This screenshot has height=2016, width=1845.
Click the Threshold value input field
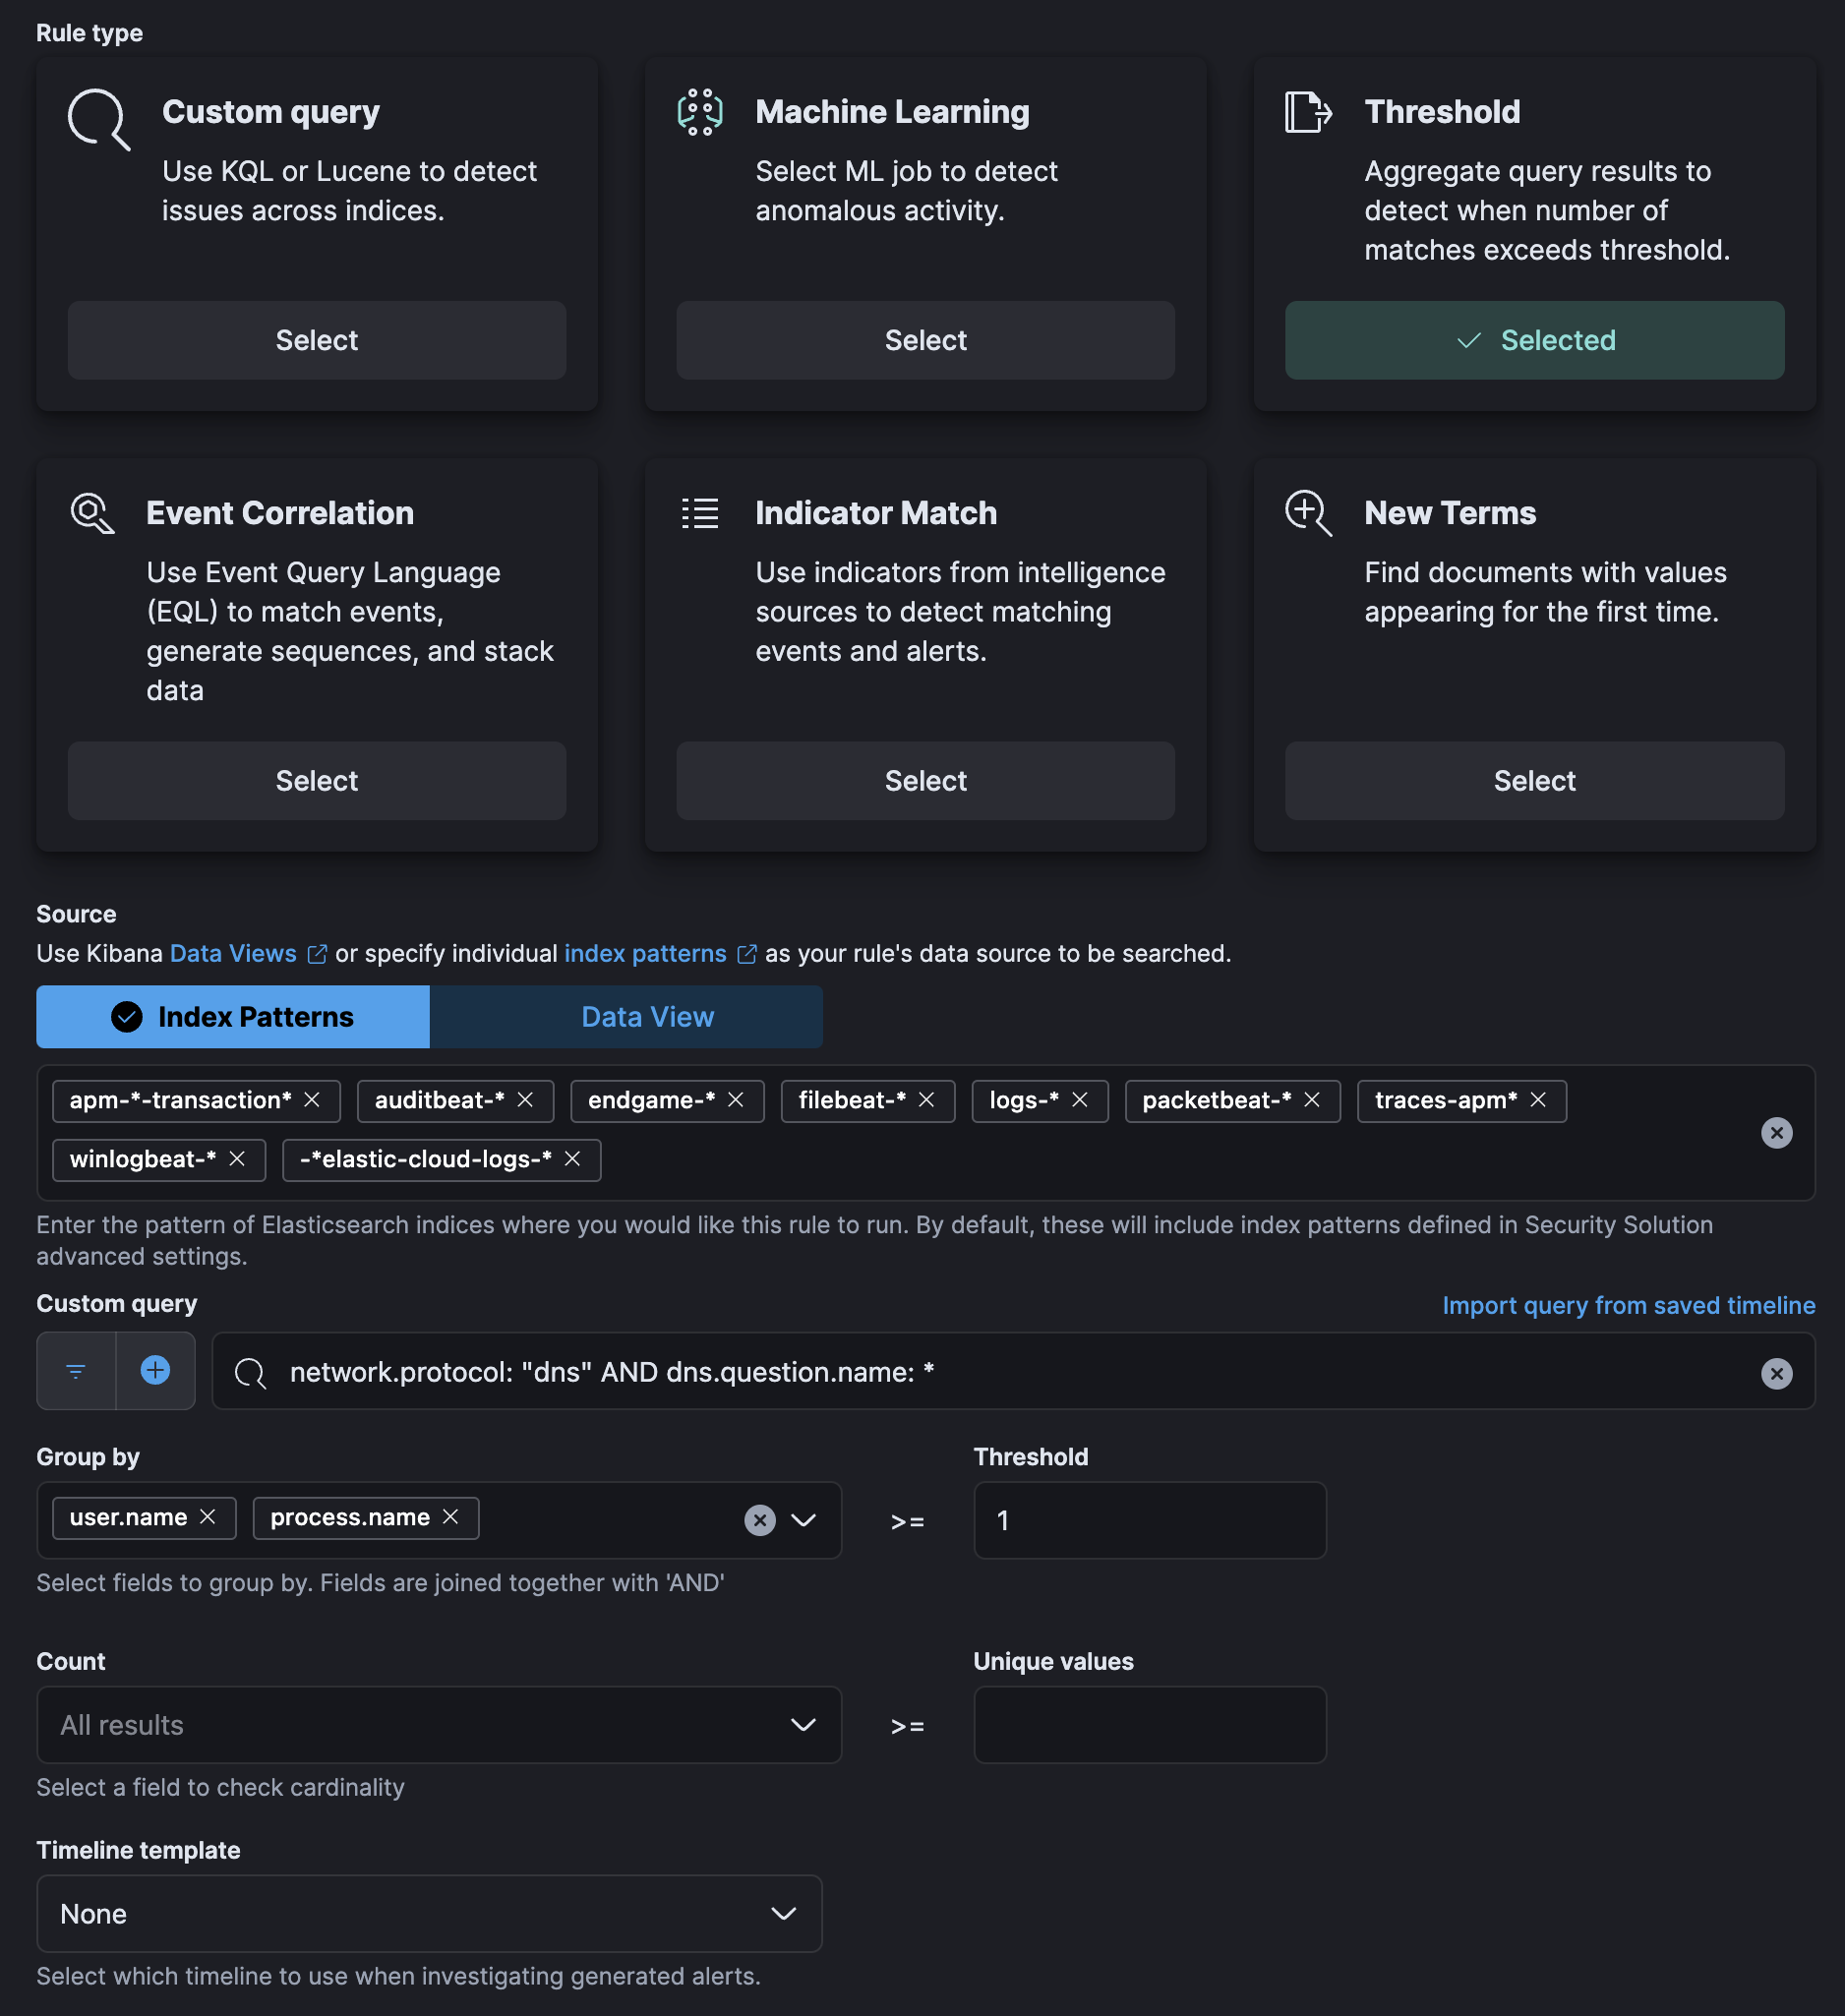1150,1520
